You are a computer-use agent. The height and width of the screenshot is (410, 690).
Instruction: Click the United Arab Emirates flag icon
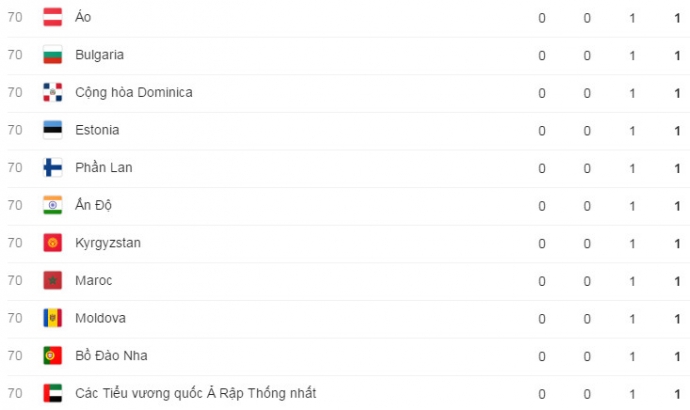[x=53, y=393]
